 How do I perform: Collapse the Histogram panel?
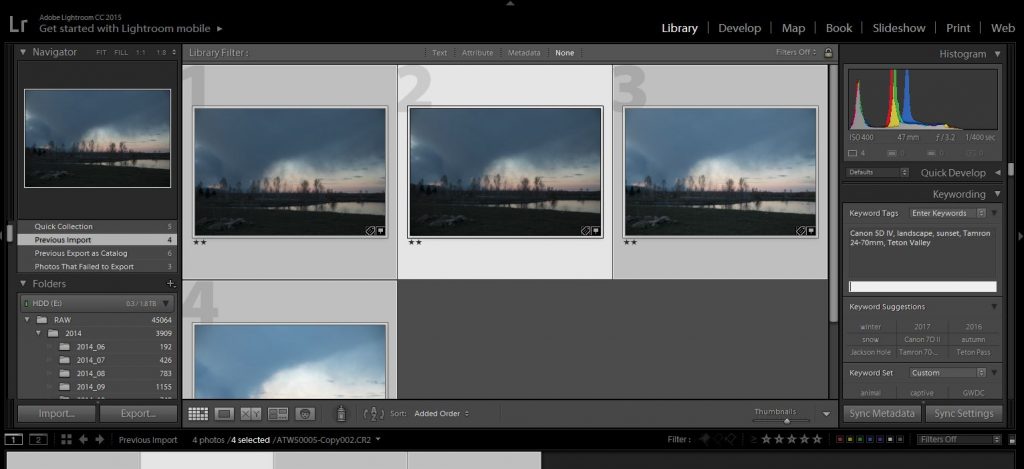[997, 54]
